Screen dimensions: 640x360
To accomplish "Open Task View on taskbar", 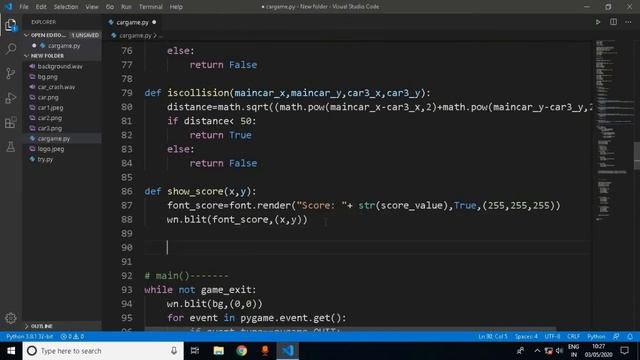I will coord(195,351).
